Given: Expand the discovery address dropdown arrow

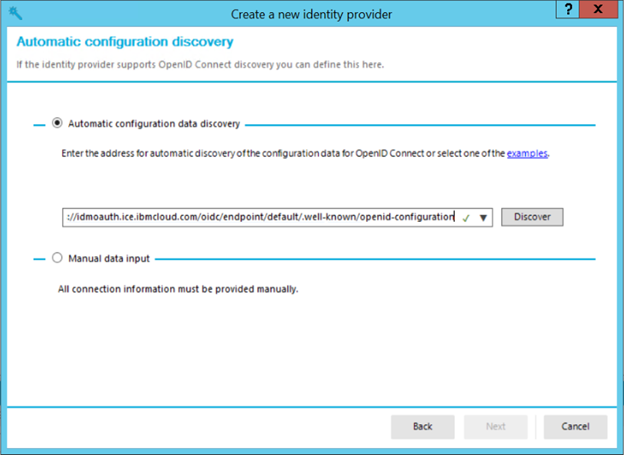Looking at the screenshot, I should (x=483, y=218).
